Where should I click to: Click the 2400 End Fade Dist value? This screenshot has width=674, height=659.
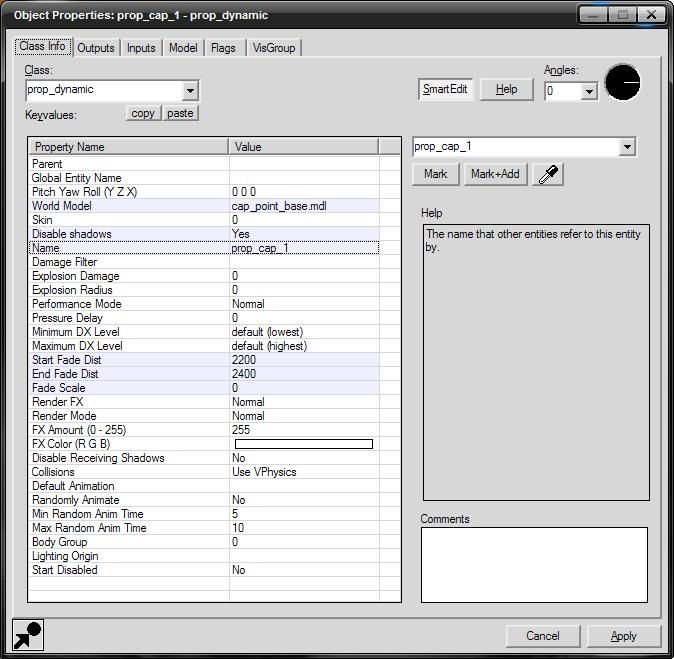(x=244, y=374)
